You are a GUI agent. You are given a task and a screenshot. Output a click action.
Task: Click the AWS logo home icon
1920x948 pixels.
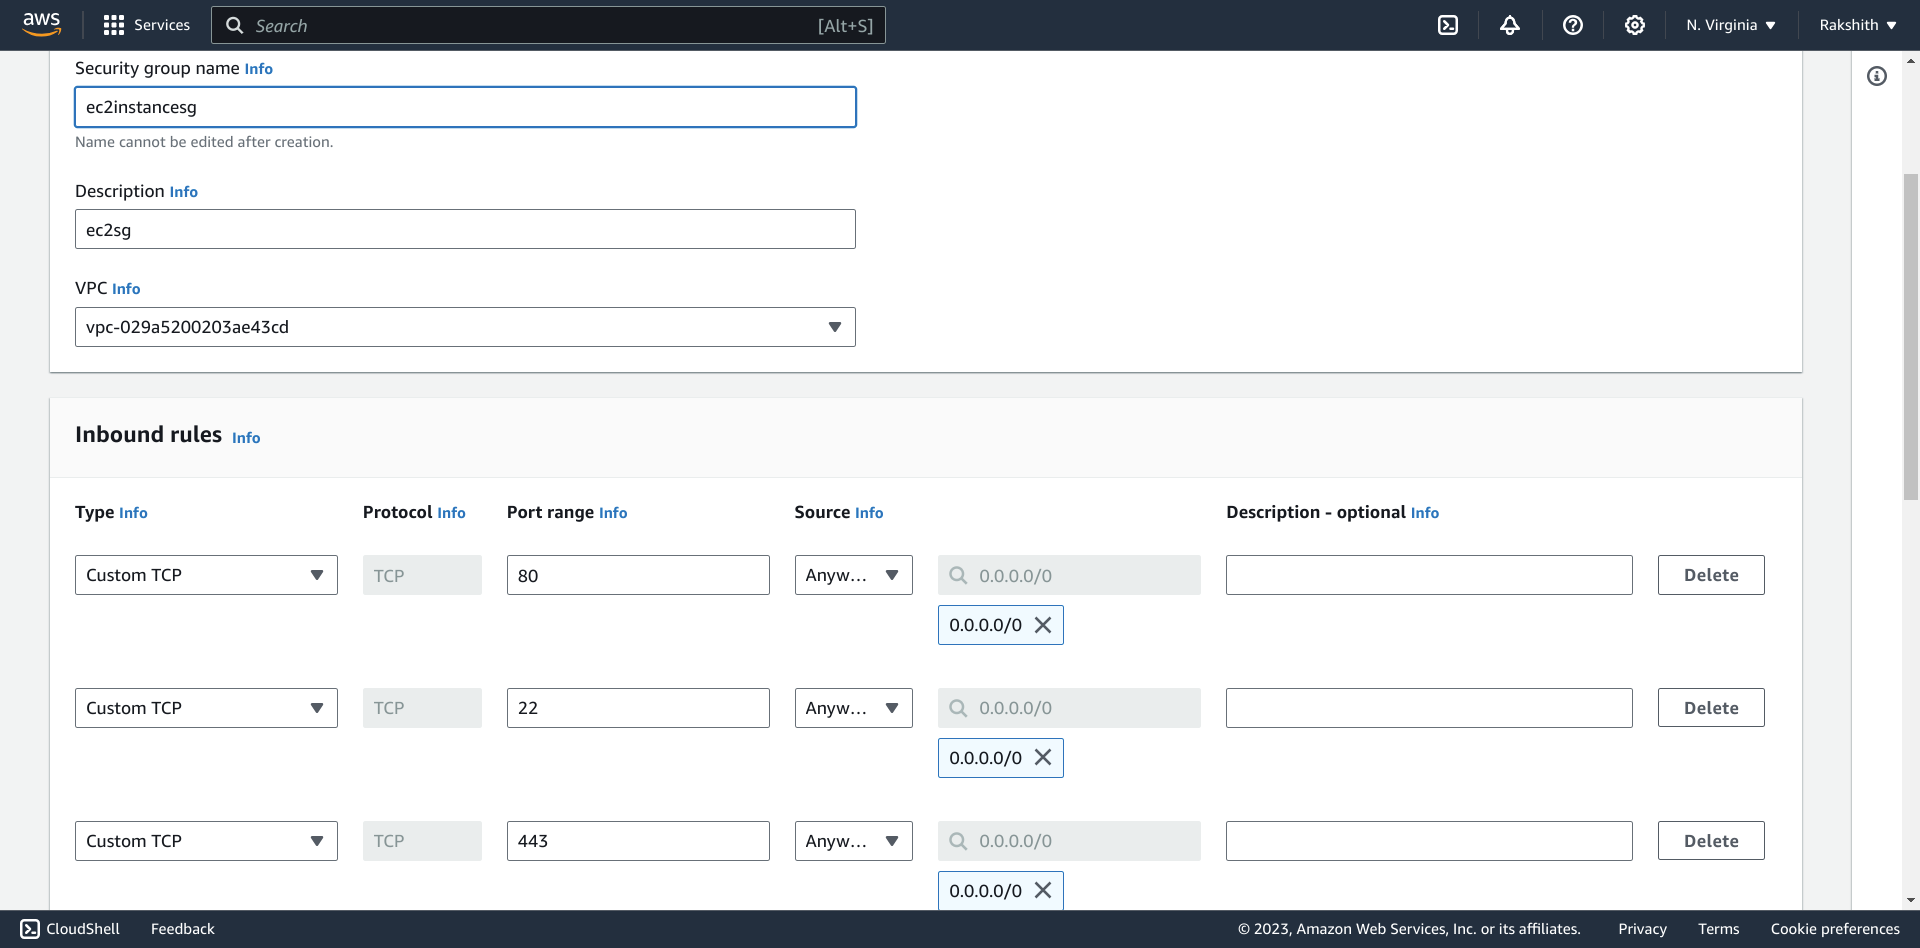[42, 24]
